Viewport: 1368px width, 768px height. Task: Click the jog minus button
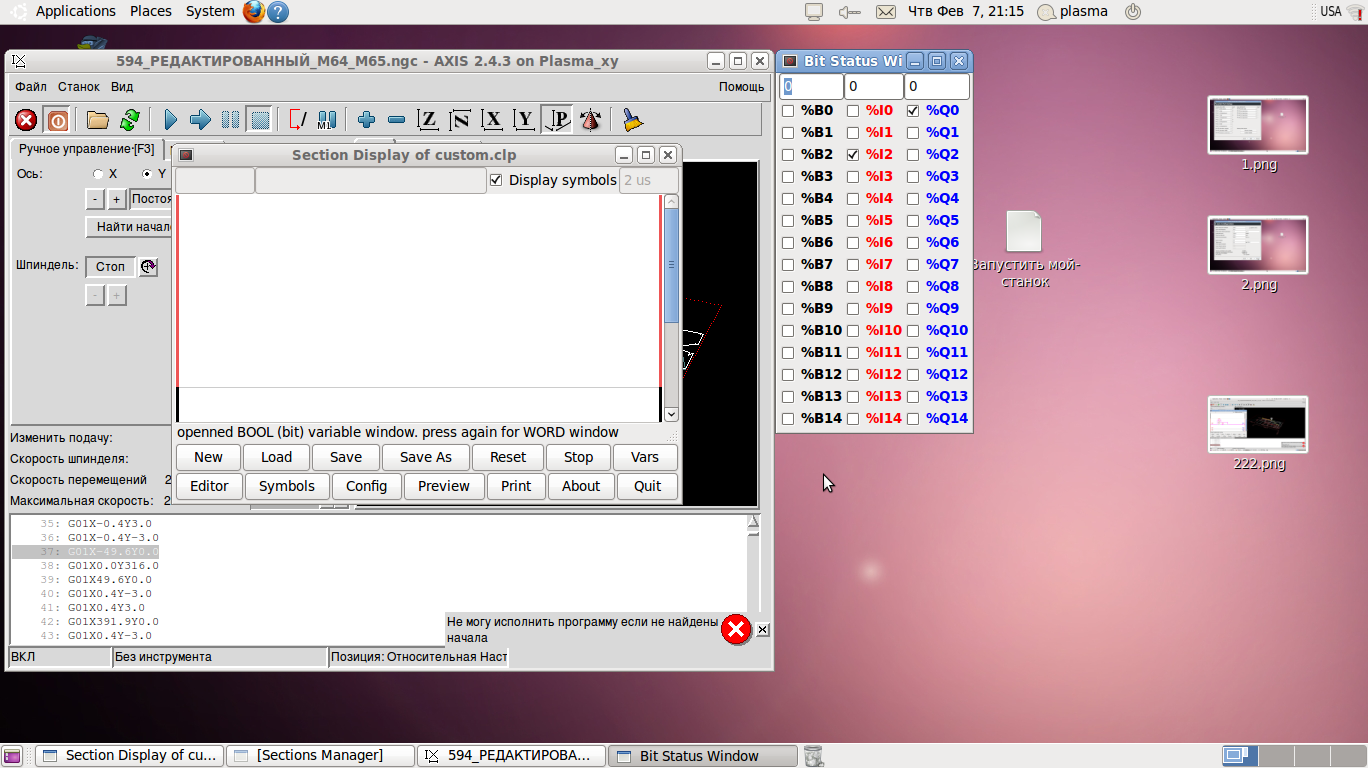point(95,199)
